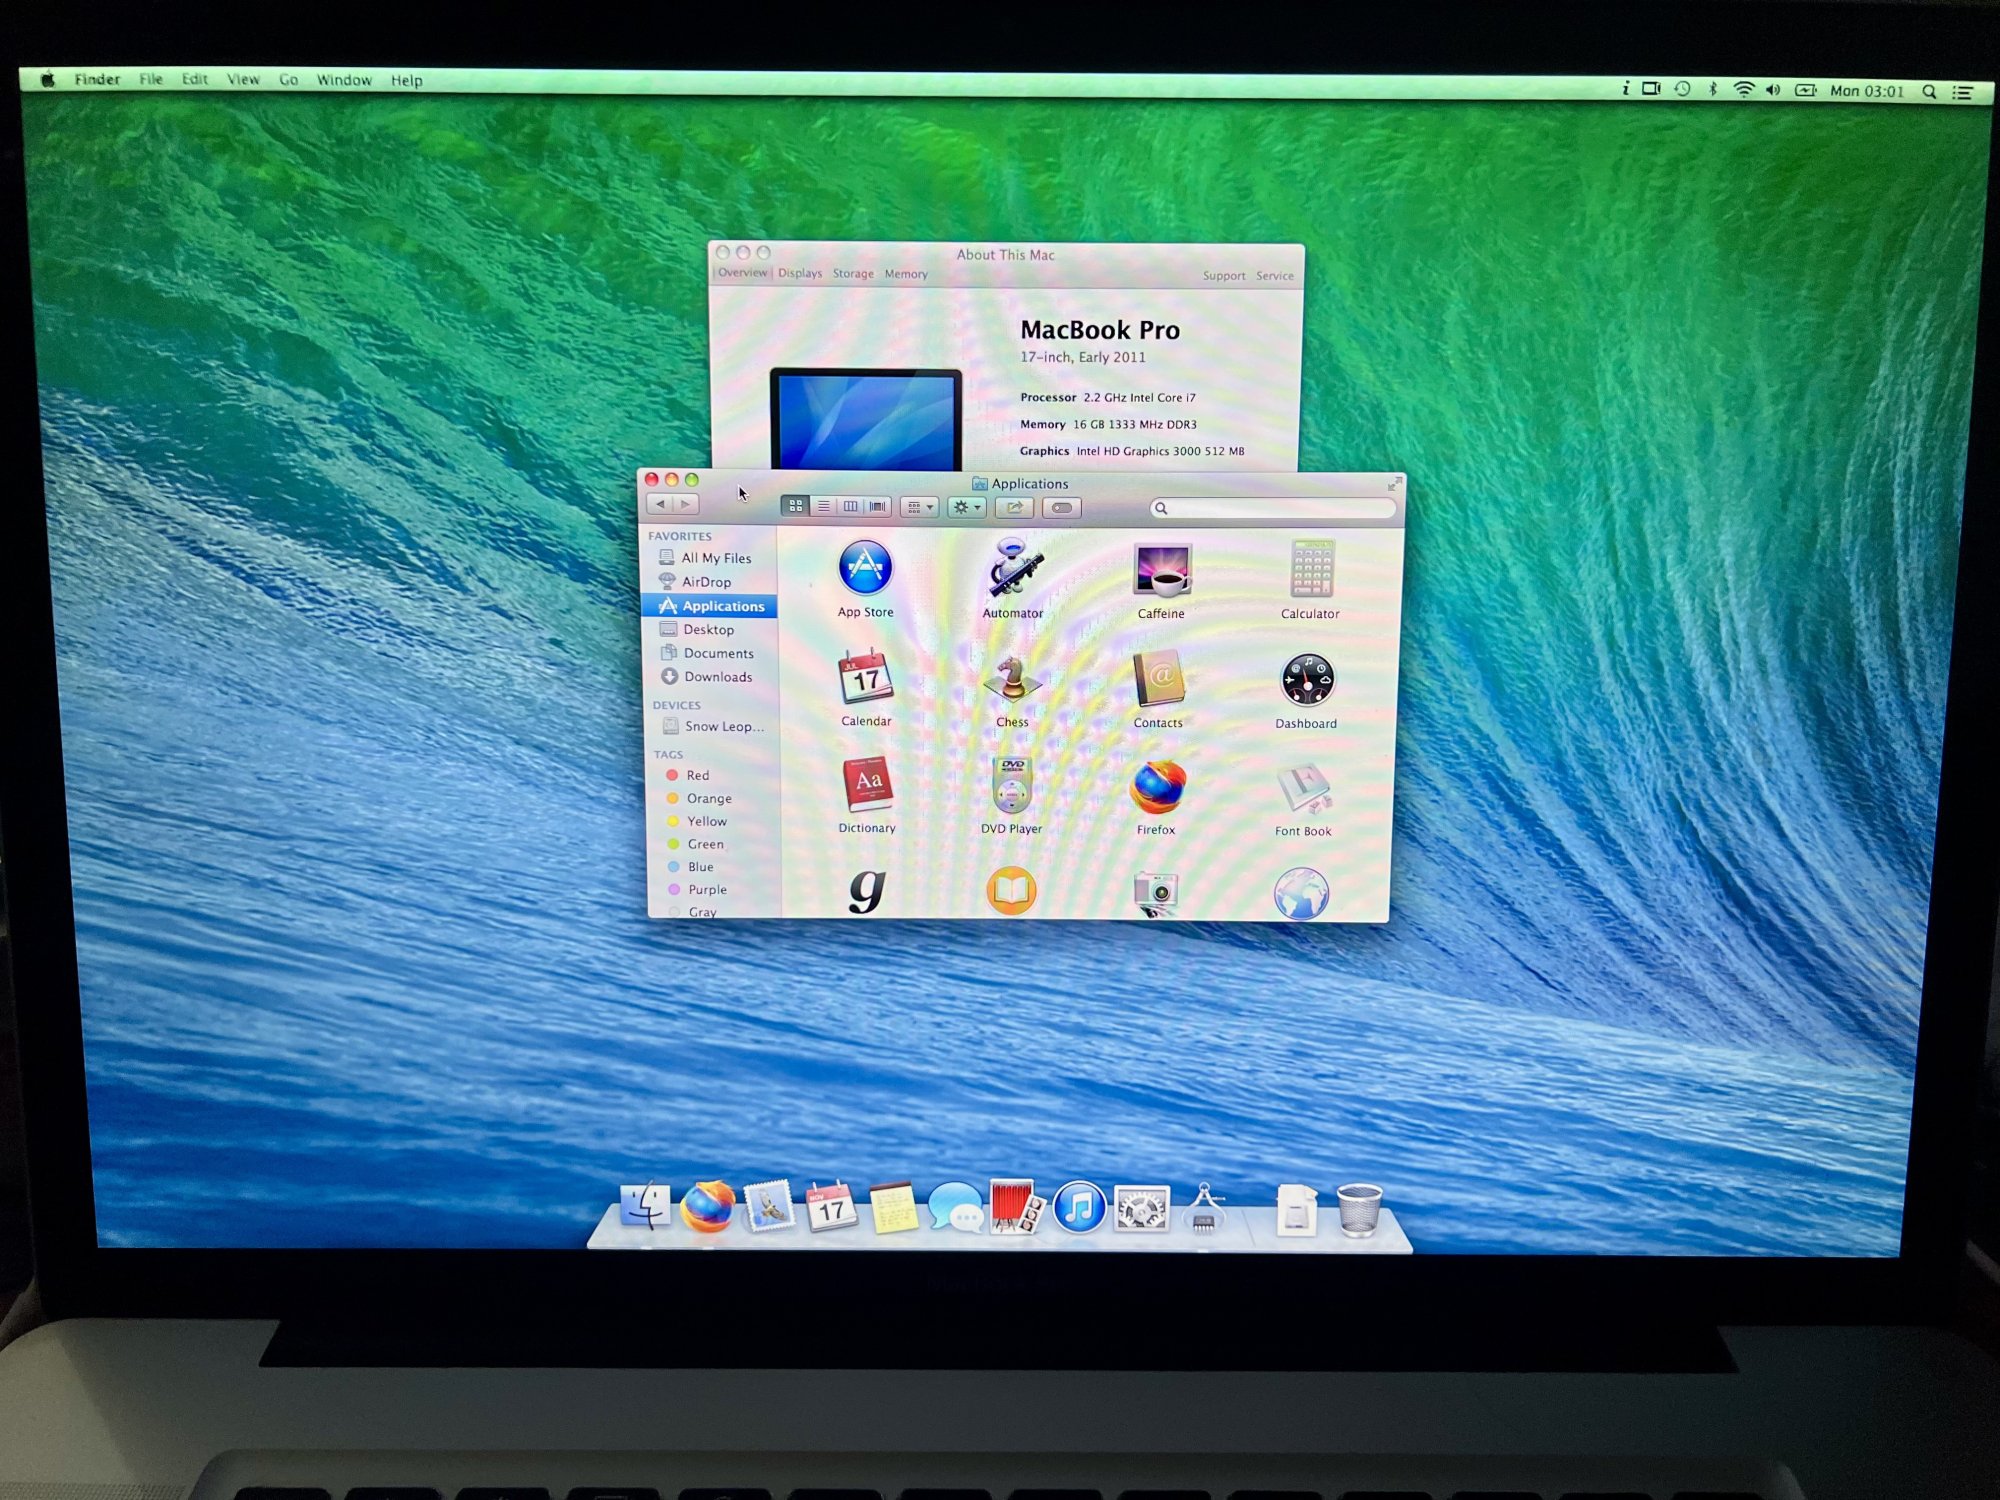Click the iTunes icon in the Dock
This screenshot has width=2000, height=1500.
point(1079,1208)
